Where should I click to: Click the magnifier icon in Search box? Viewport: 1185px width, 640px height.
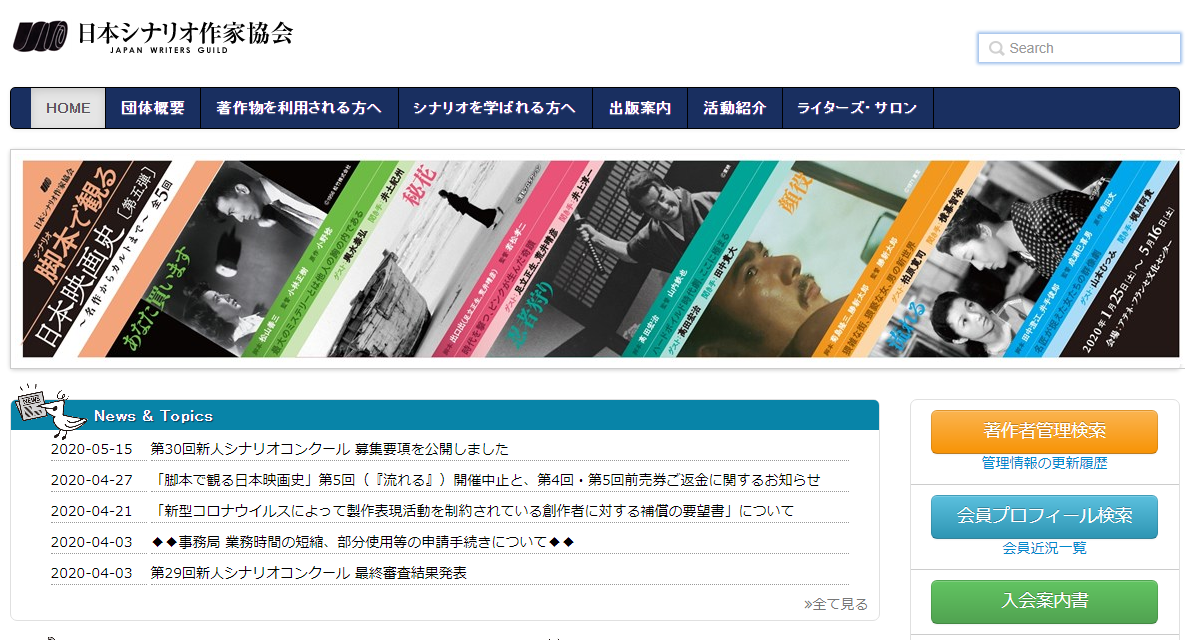coord(996,48)
